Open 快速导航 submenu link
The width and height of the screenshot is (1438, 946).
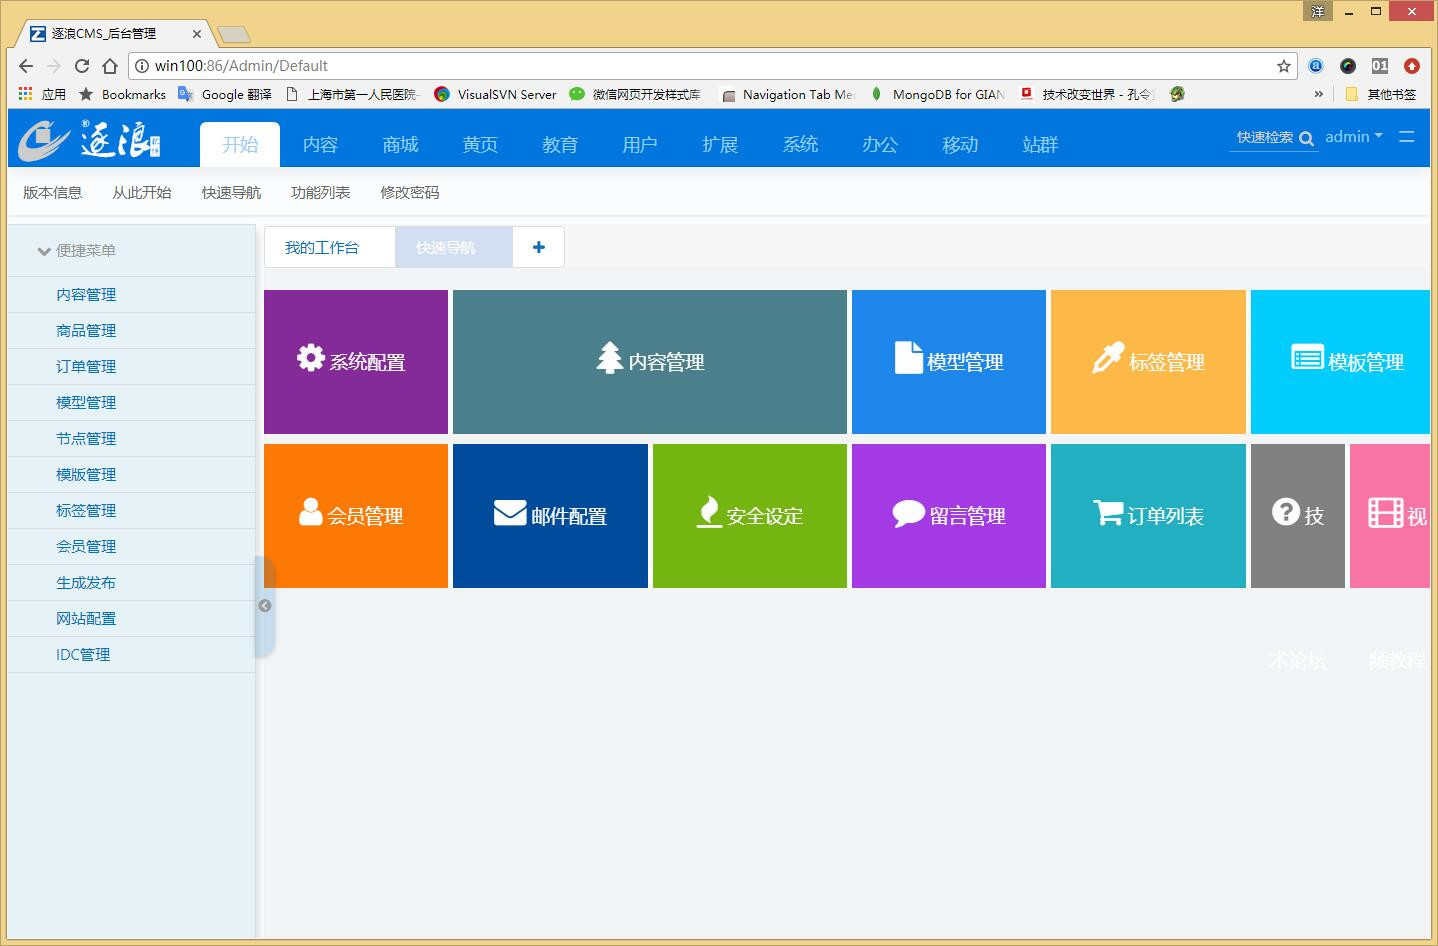click(231, 193)
